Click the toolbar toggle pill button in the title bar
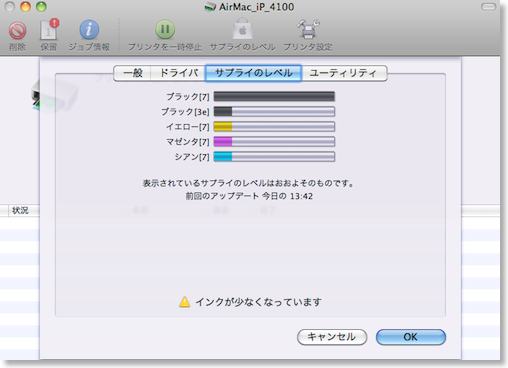Viewport: 508px width, 368px height. coord(489,7)
